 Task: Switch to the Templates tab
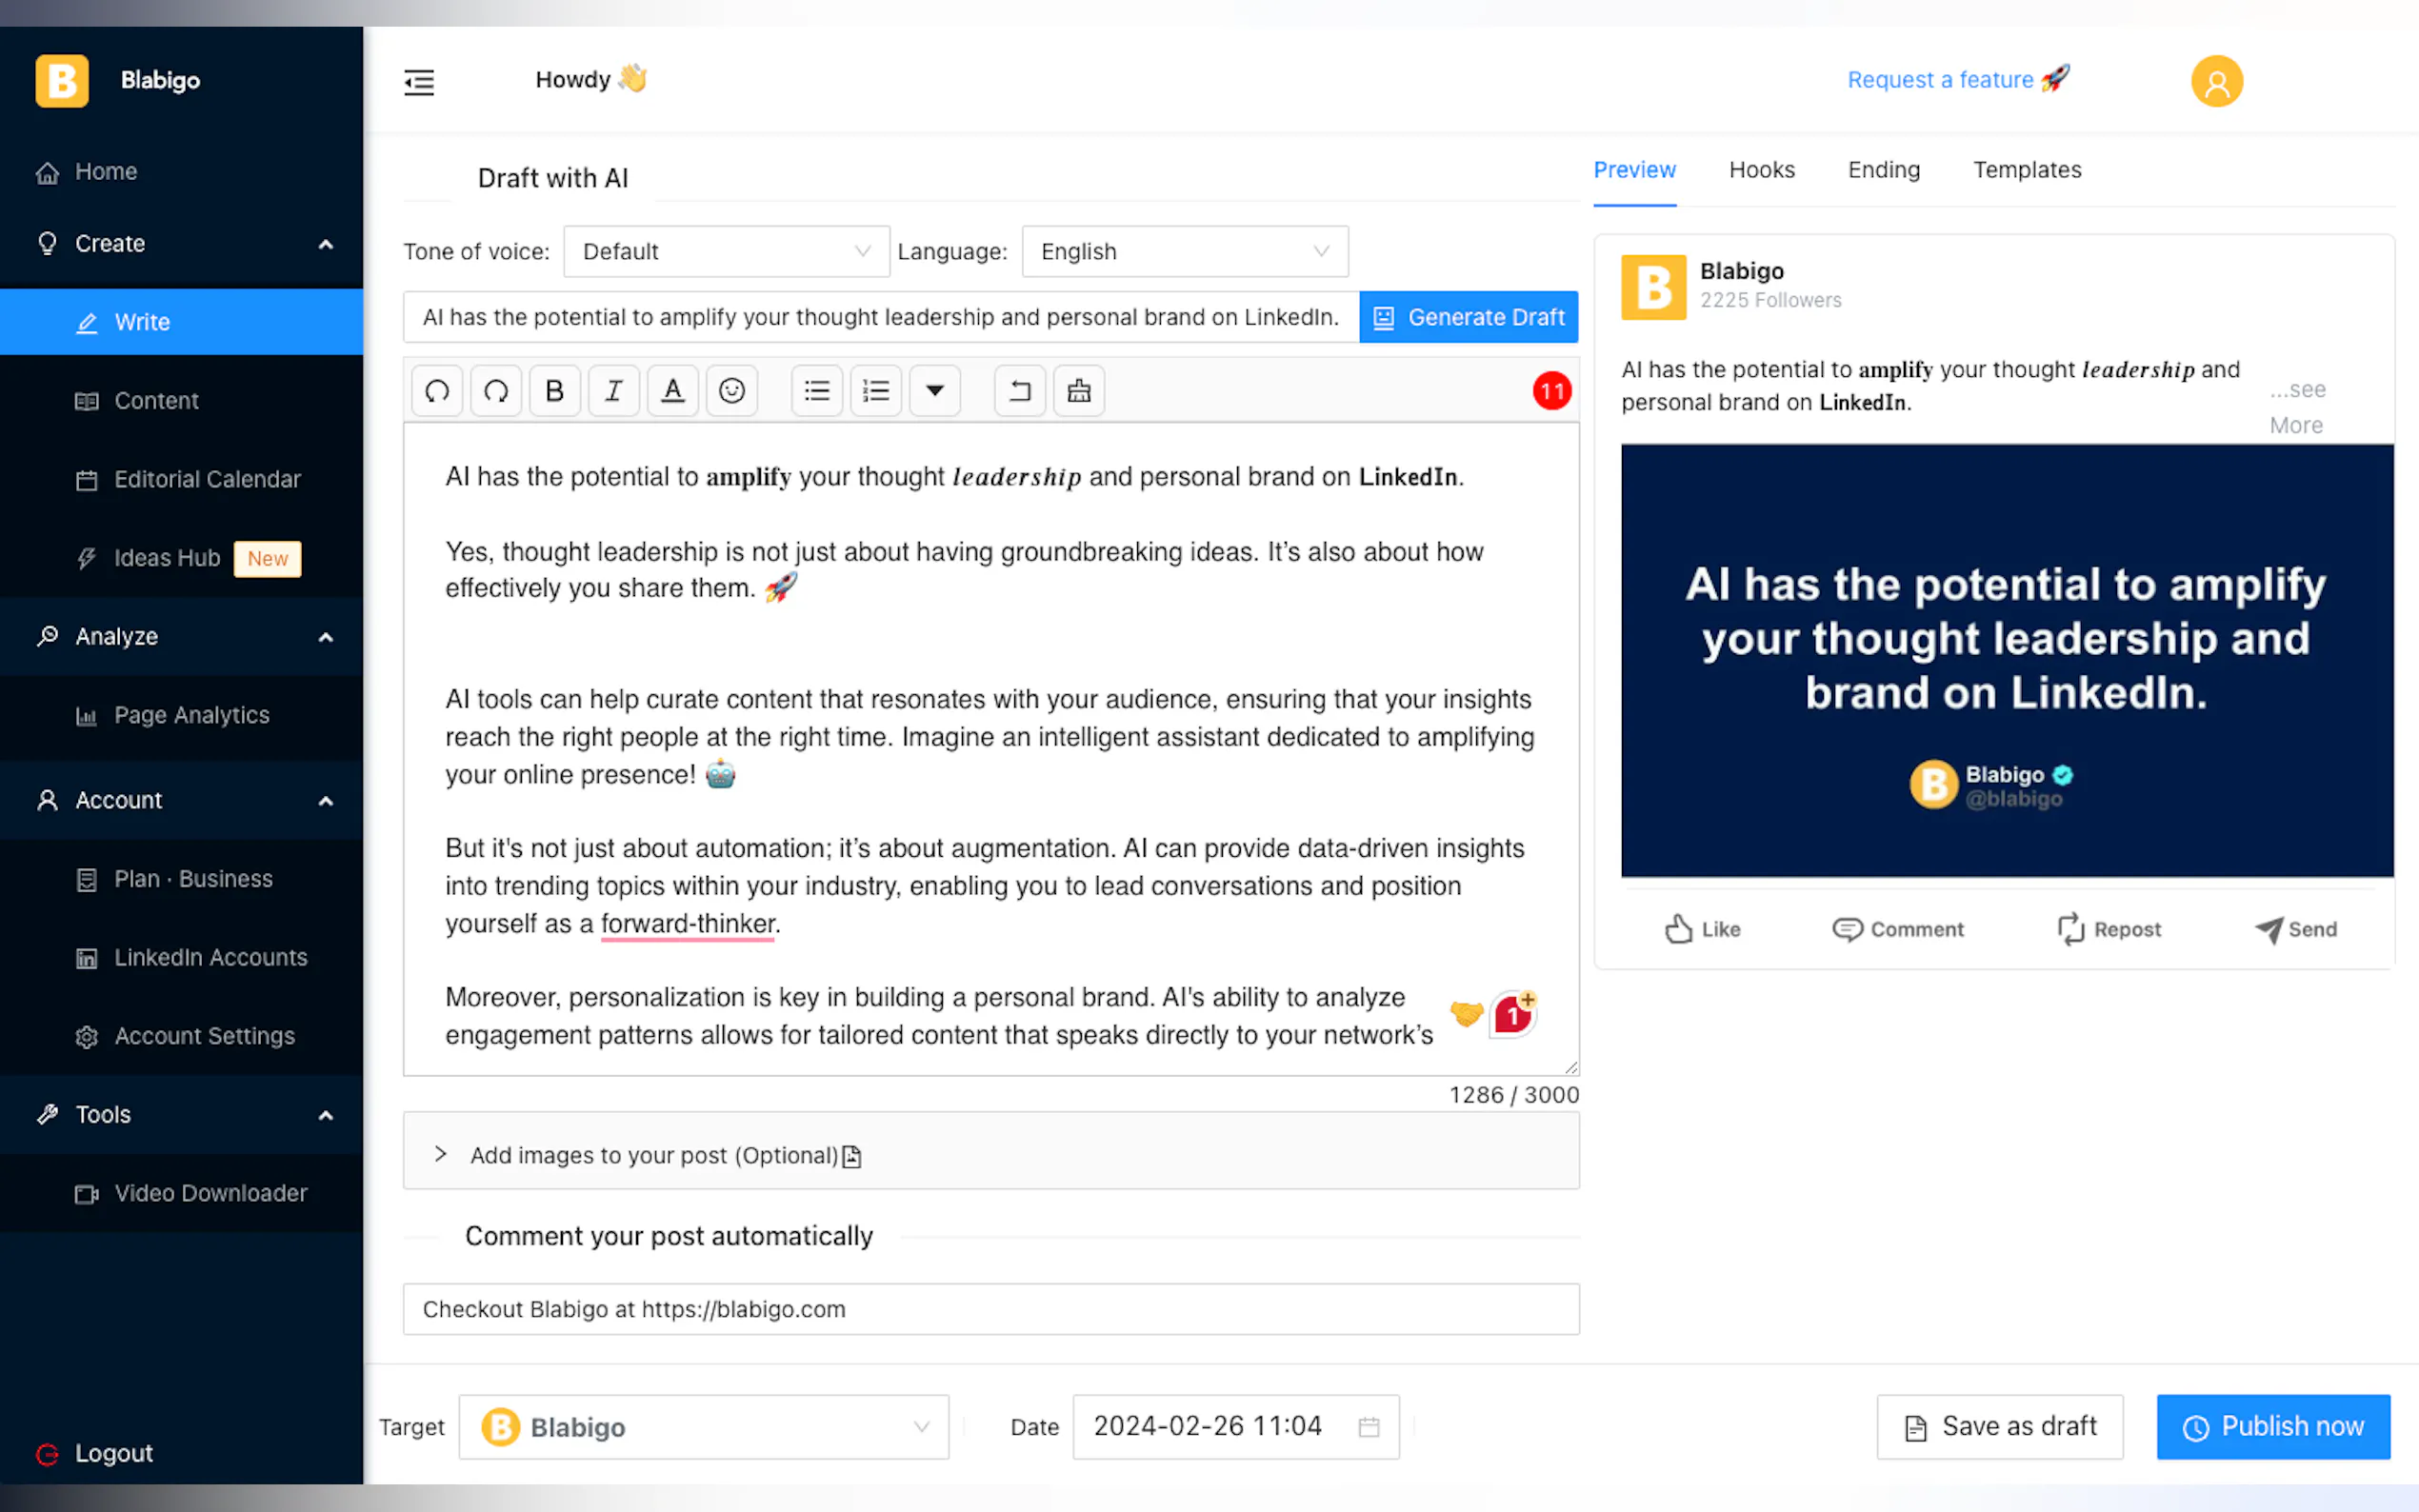(2026, 170)
